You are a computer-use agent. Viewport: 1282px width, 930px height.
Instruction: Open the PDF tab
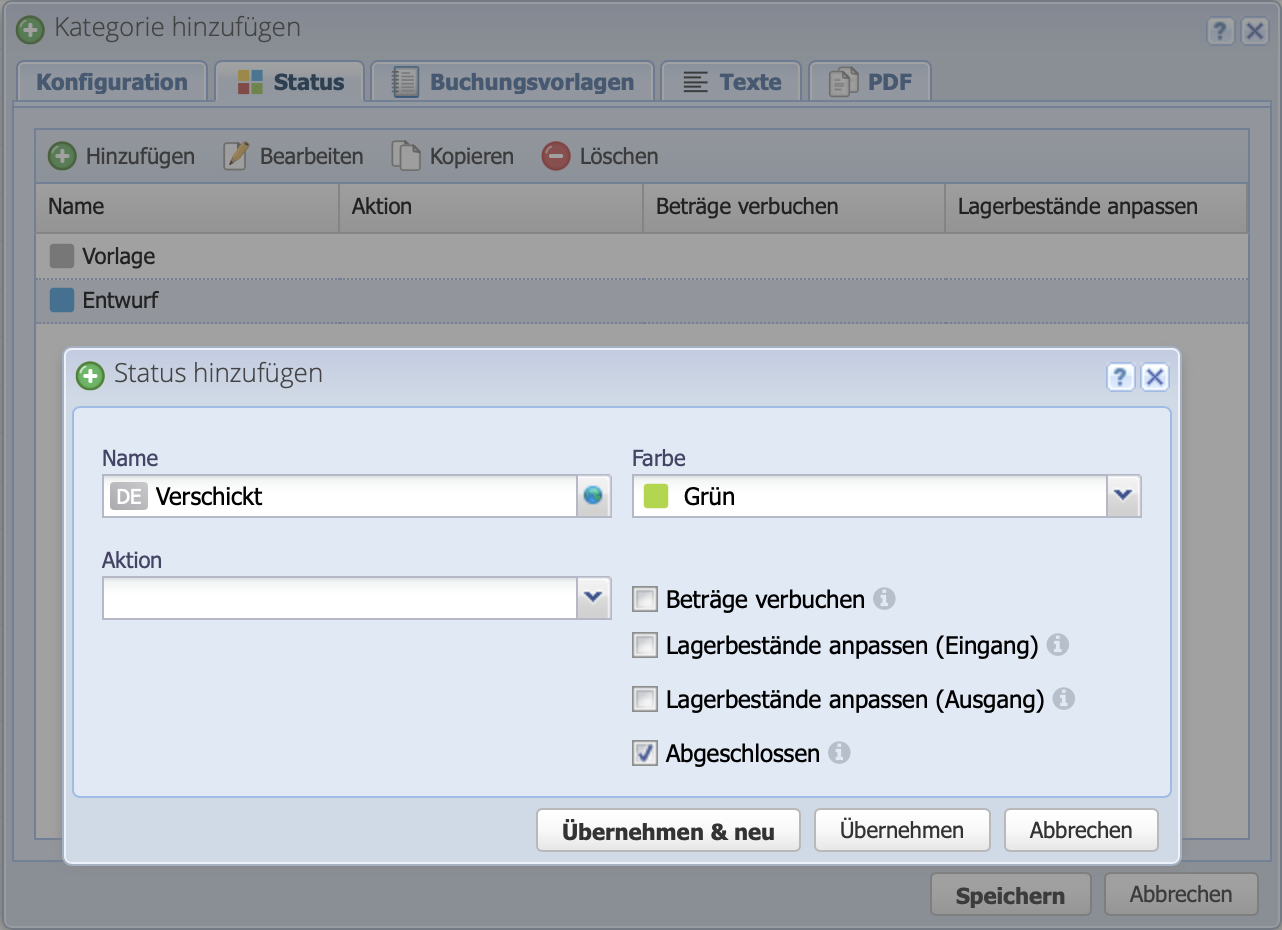(870, 81)
